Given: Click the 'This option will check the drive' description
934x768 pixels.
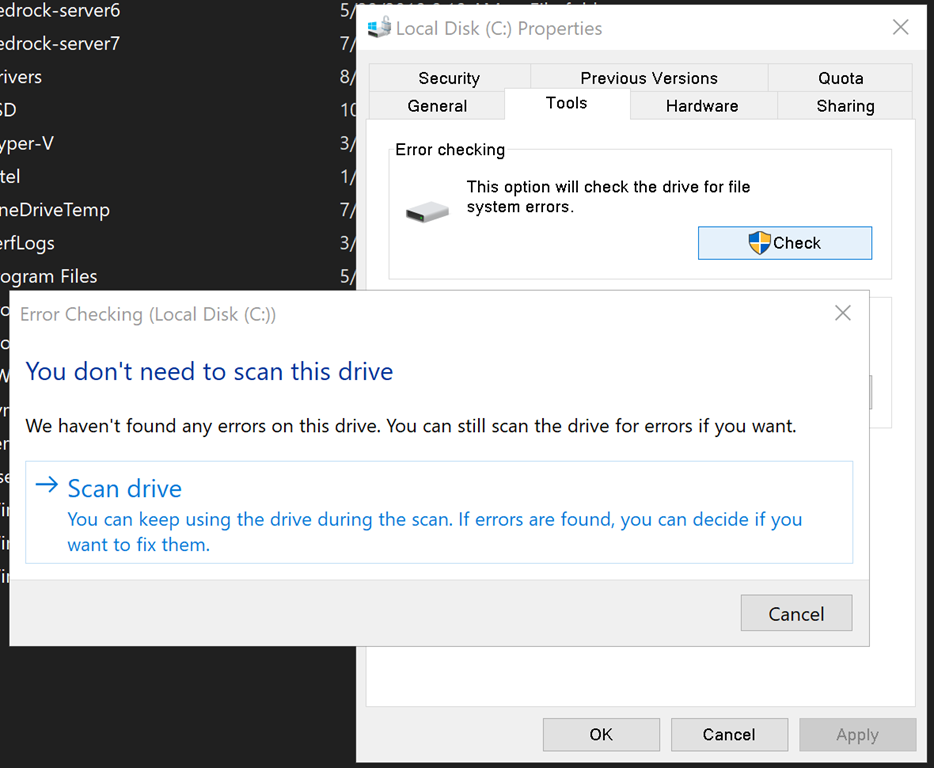Looking at the screenshot, I should click(x=608, y=197).
